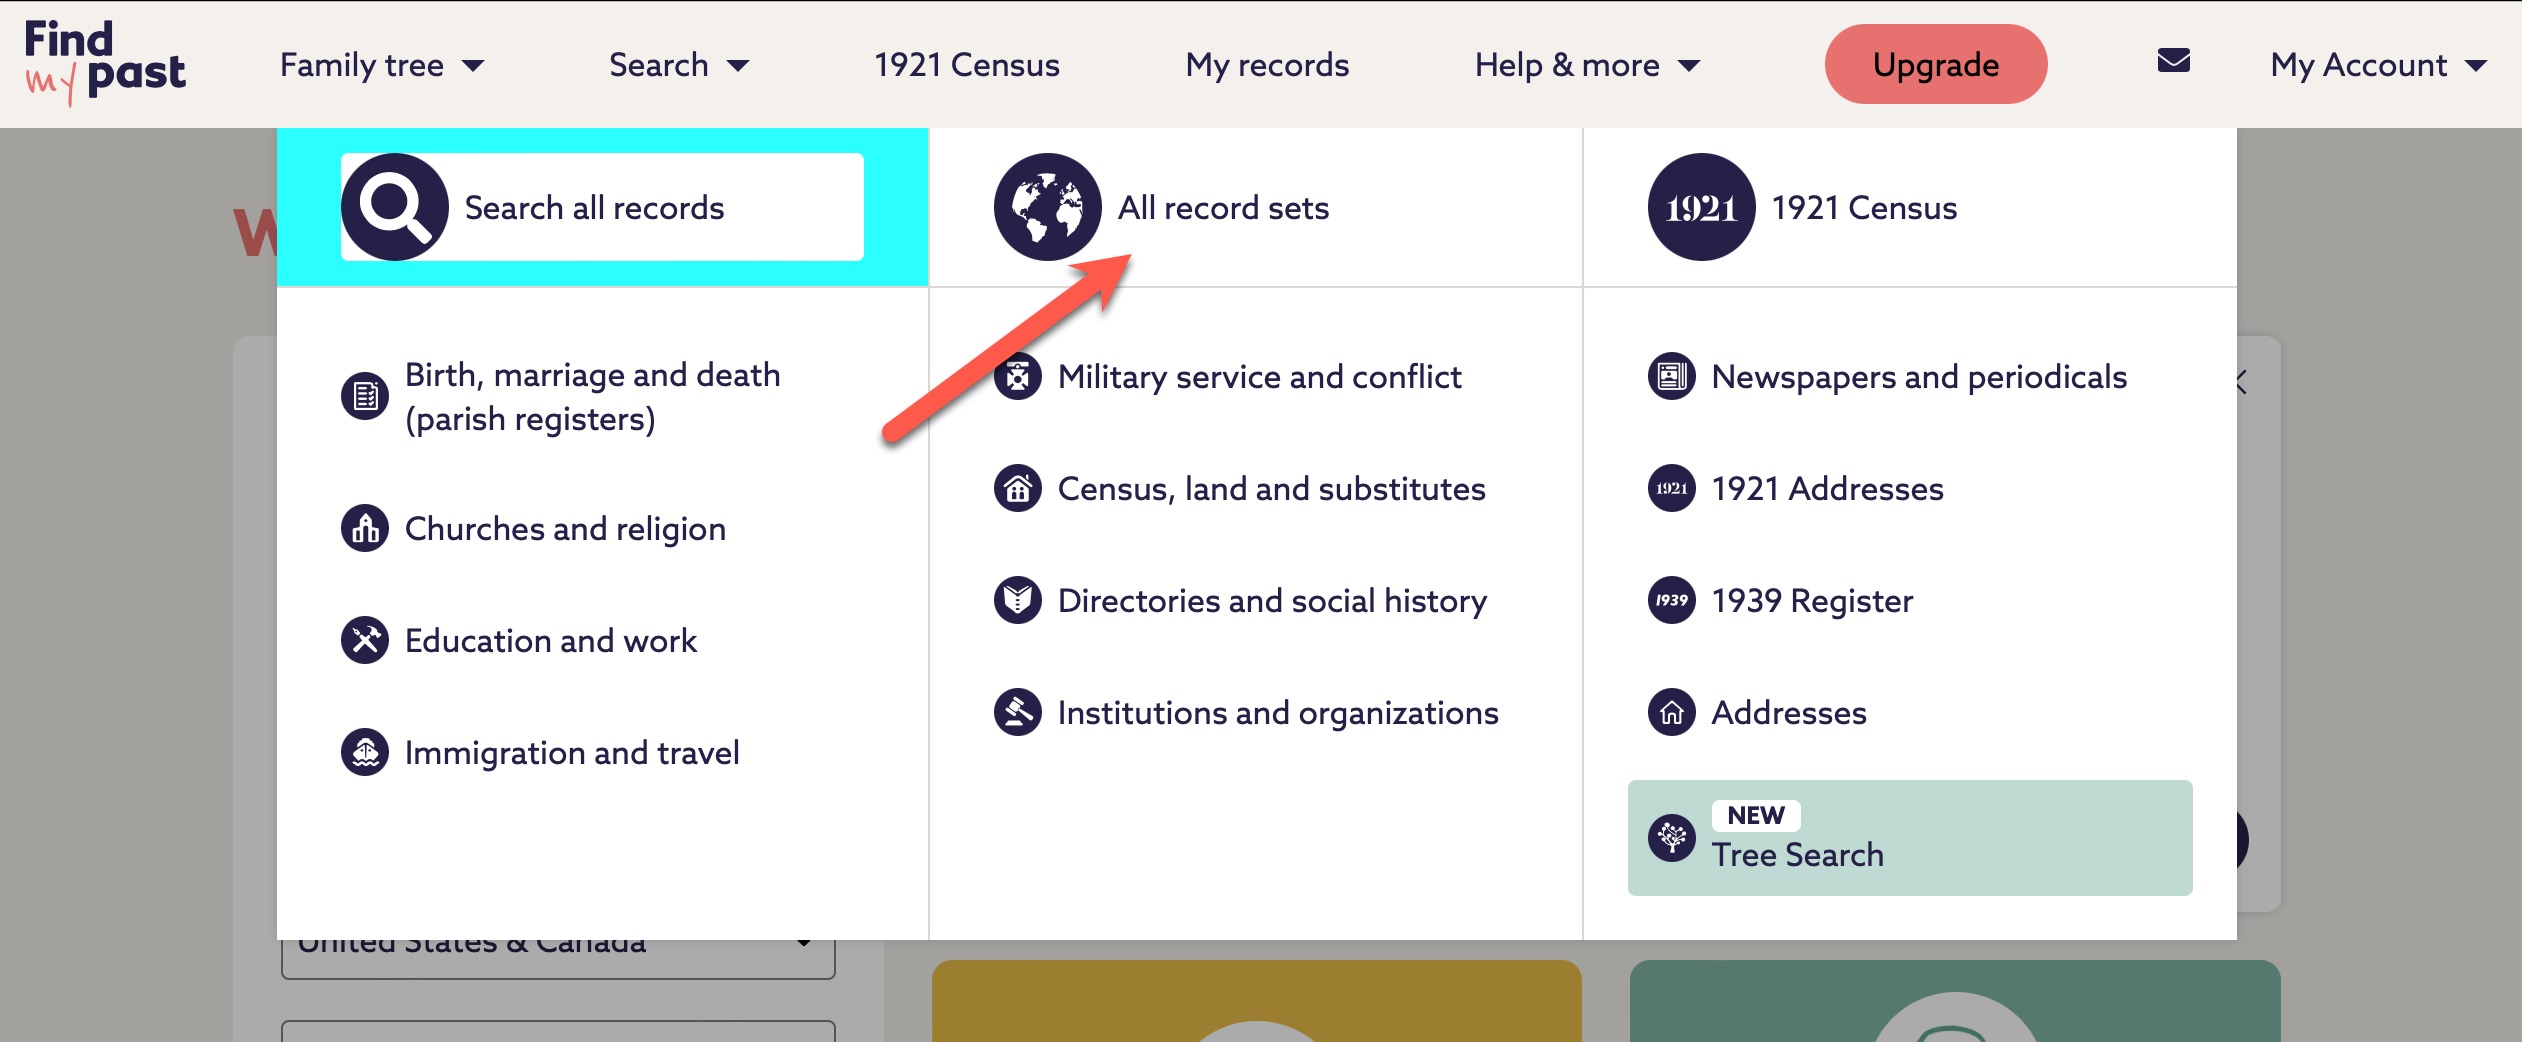Expand the Family tree menu
2522x1042 pixels.
[382, 64]
